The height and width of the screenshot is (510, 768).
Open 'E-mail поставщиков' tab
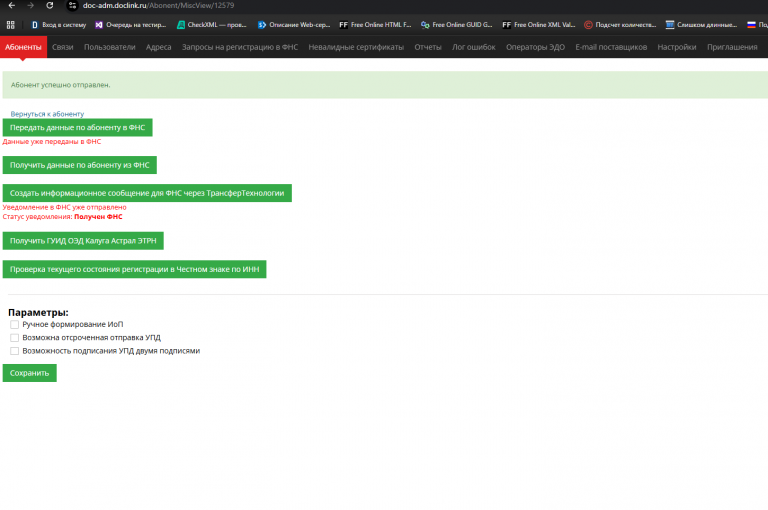point(611,47)
